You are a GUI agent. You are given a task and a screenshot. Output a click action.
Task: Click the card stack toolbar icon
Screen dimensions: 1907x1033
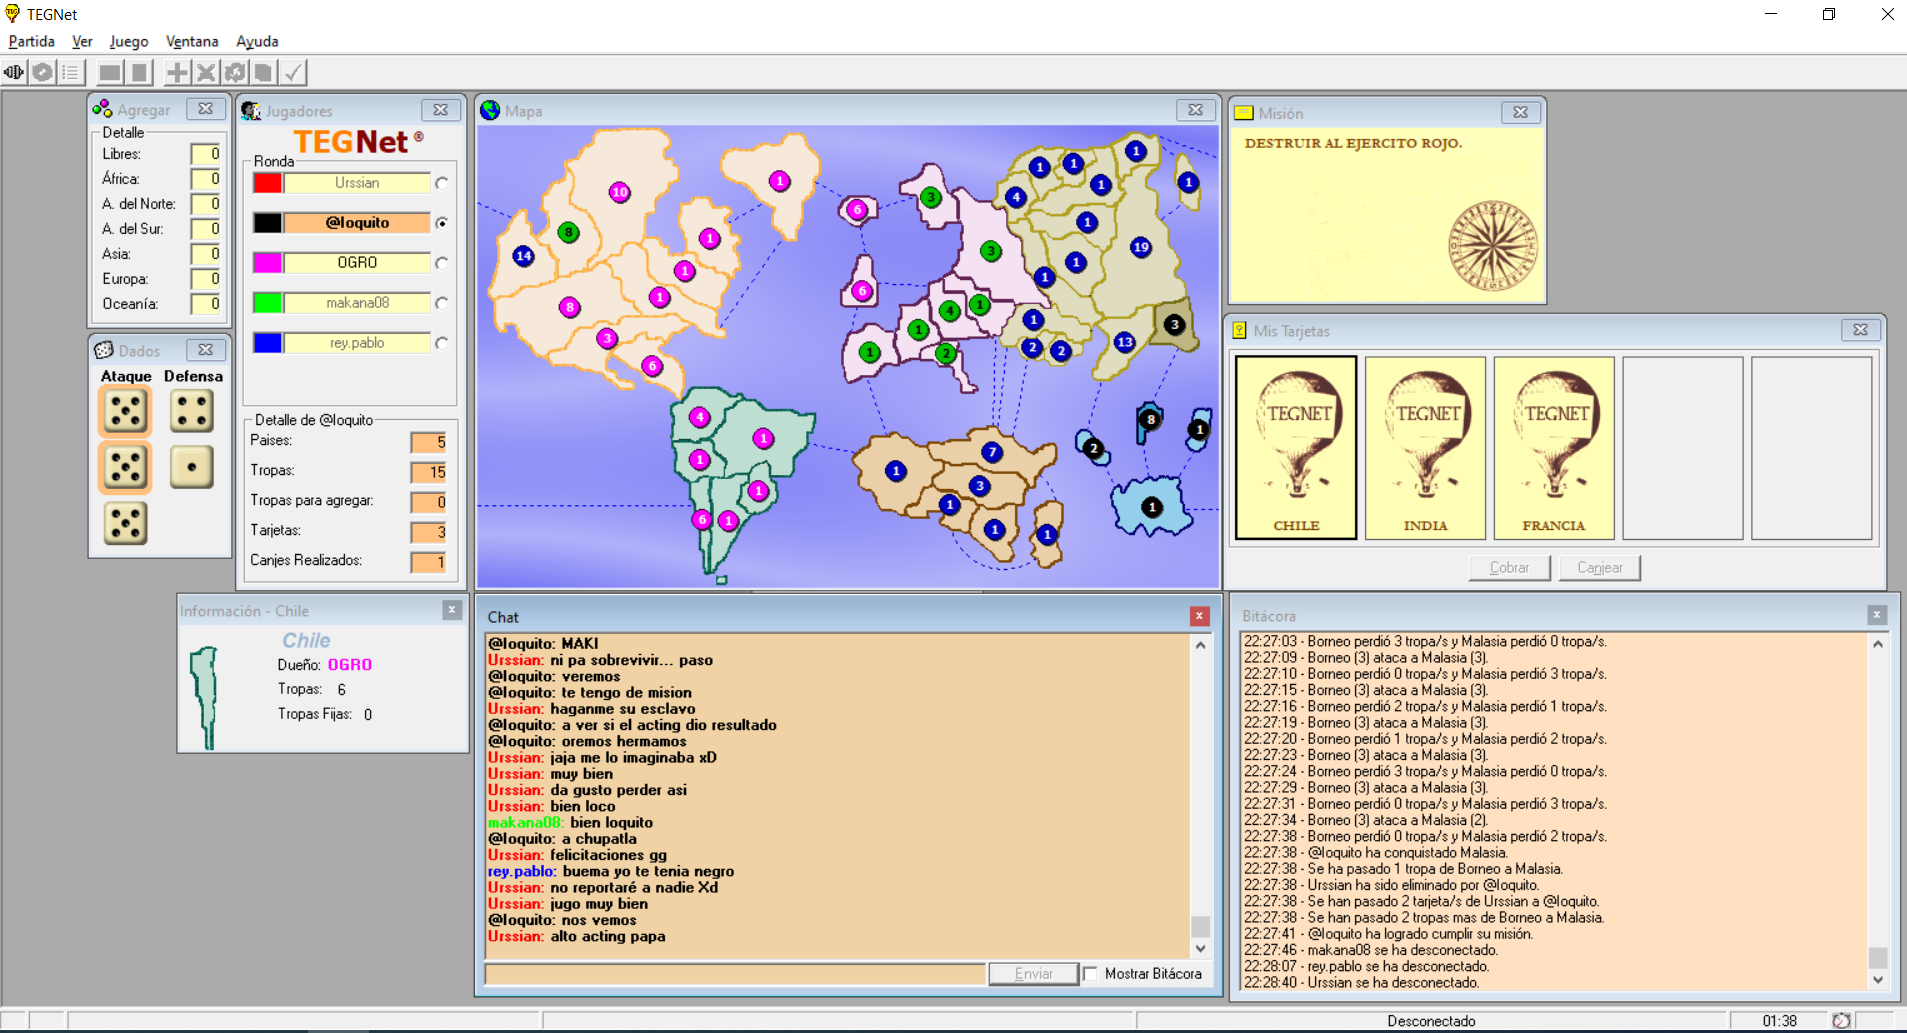[x=263, y=72]
